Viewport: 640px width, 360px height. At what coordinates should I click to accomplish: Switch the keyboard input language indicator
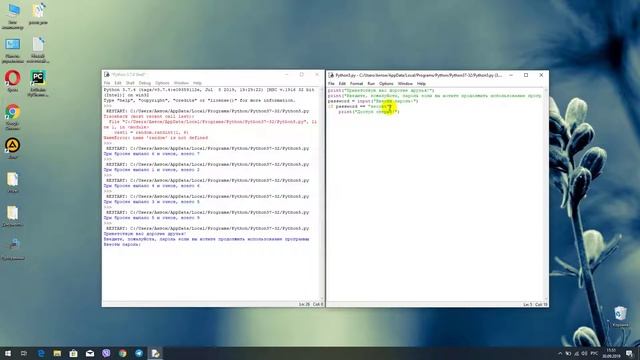click(x=594, y=353)
